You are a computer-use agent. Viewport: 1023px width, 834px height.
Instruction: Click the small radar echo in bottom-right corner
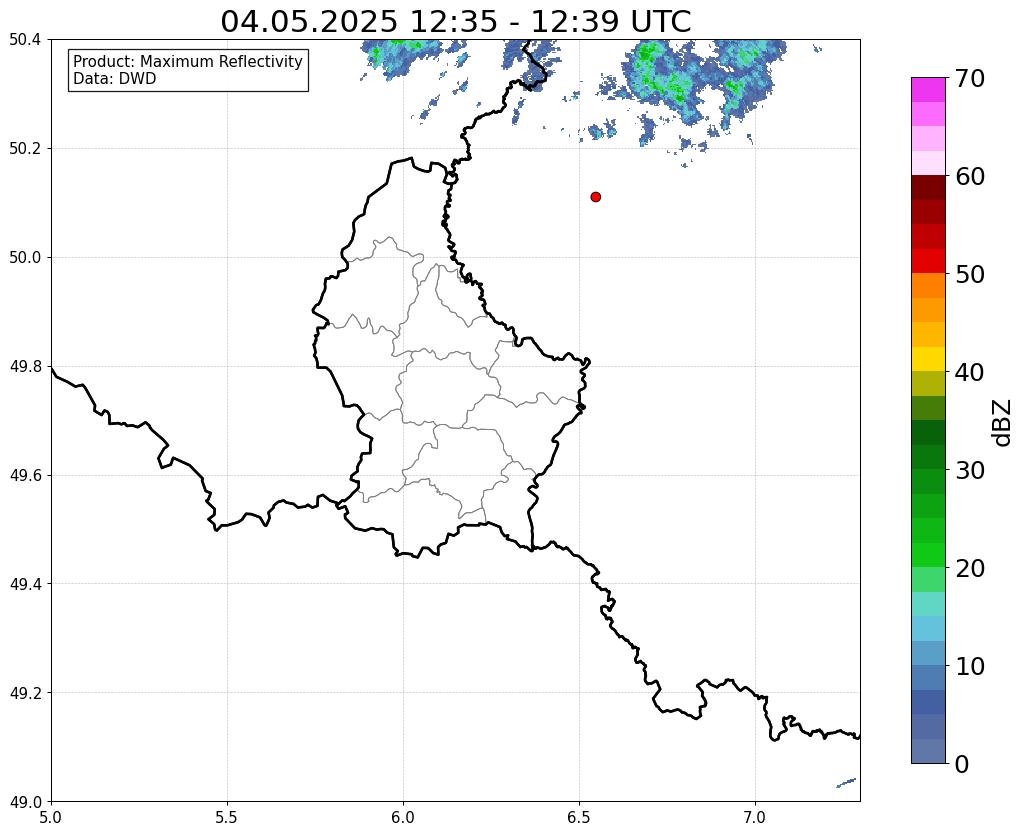(846, 782)
